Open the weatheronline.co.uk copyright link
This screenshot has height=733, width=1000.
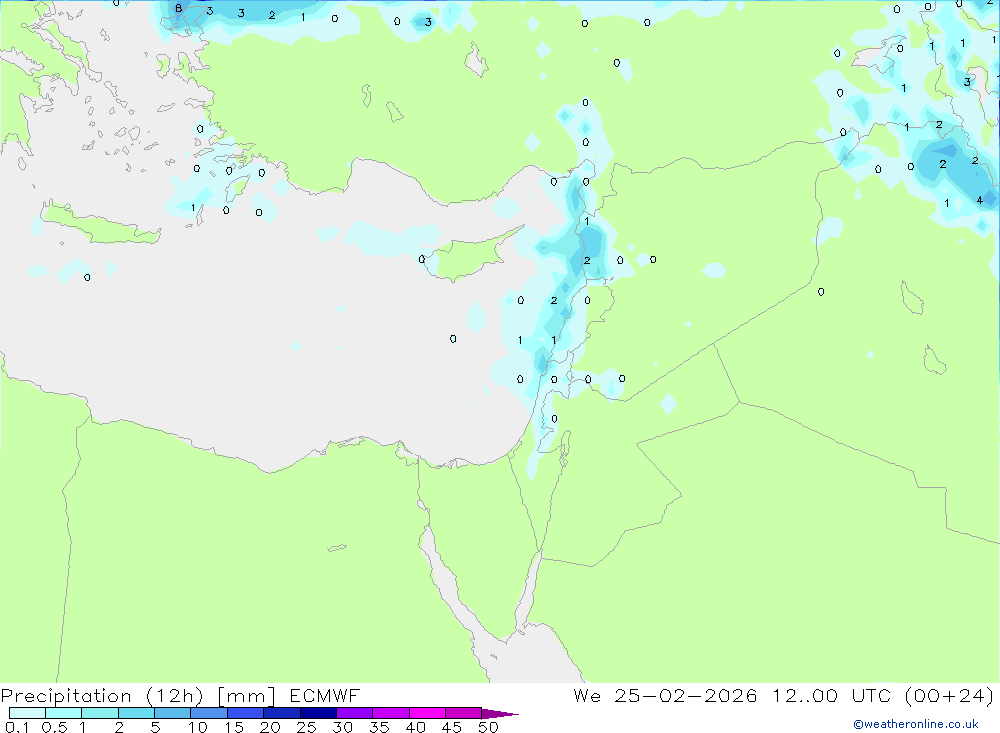click(x=916, y=724)
